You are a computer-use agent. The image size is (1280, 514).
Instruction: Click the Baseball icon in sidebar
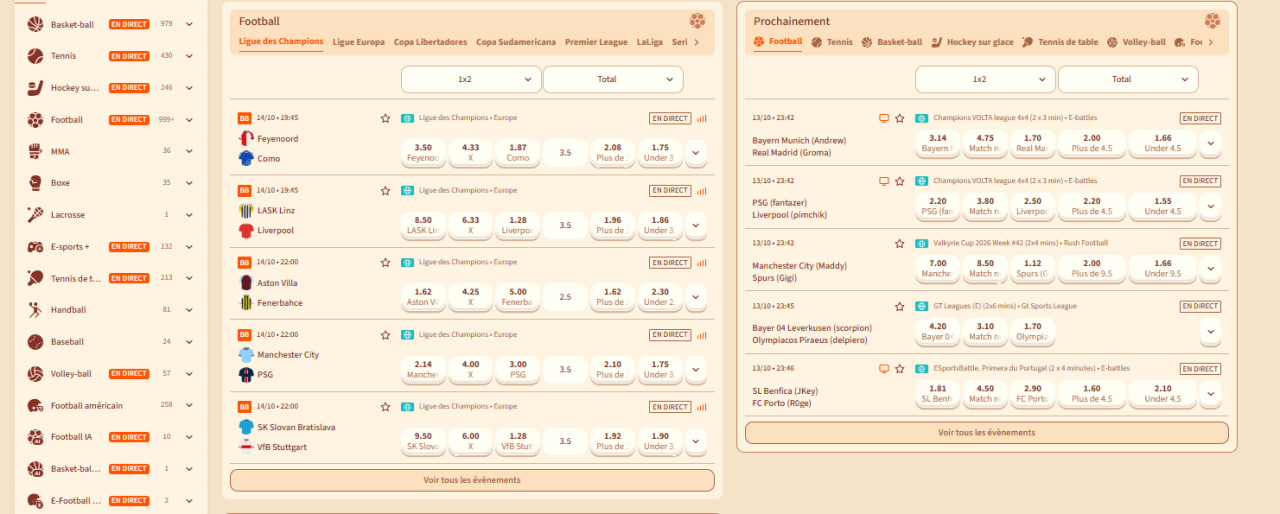pos(35,342)
